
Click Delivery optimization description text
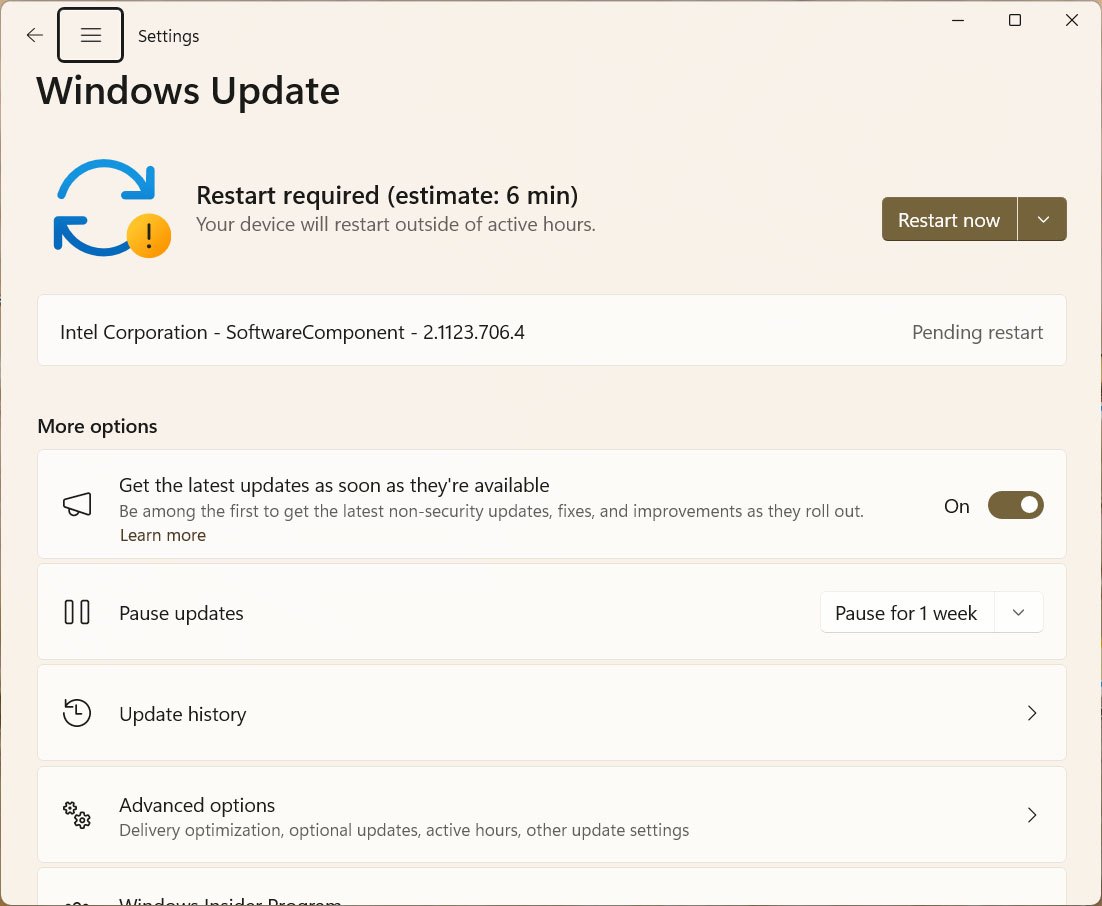pos(404,830)
